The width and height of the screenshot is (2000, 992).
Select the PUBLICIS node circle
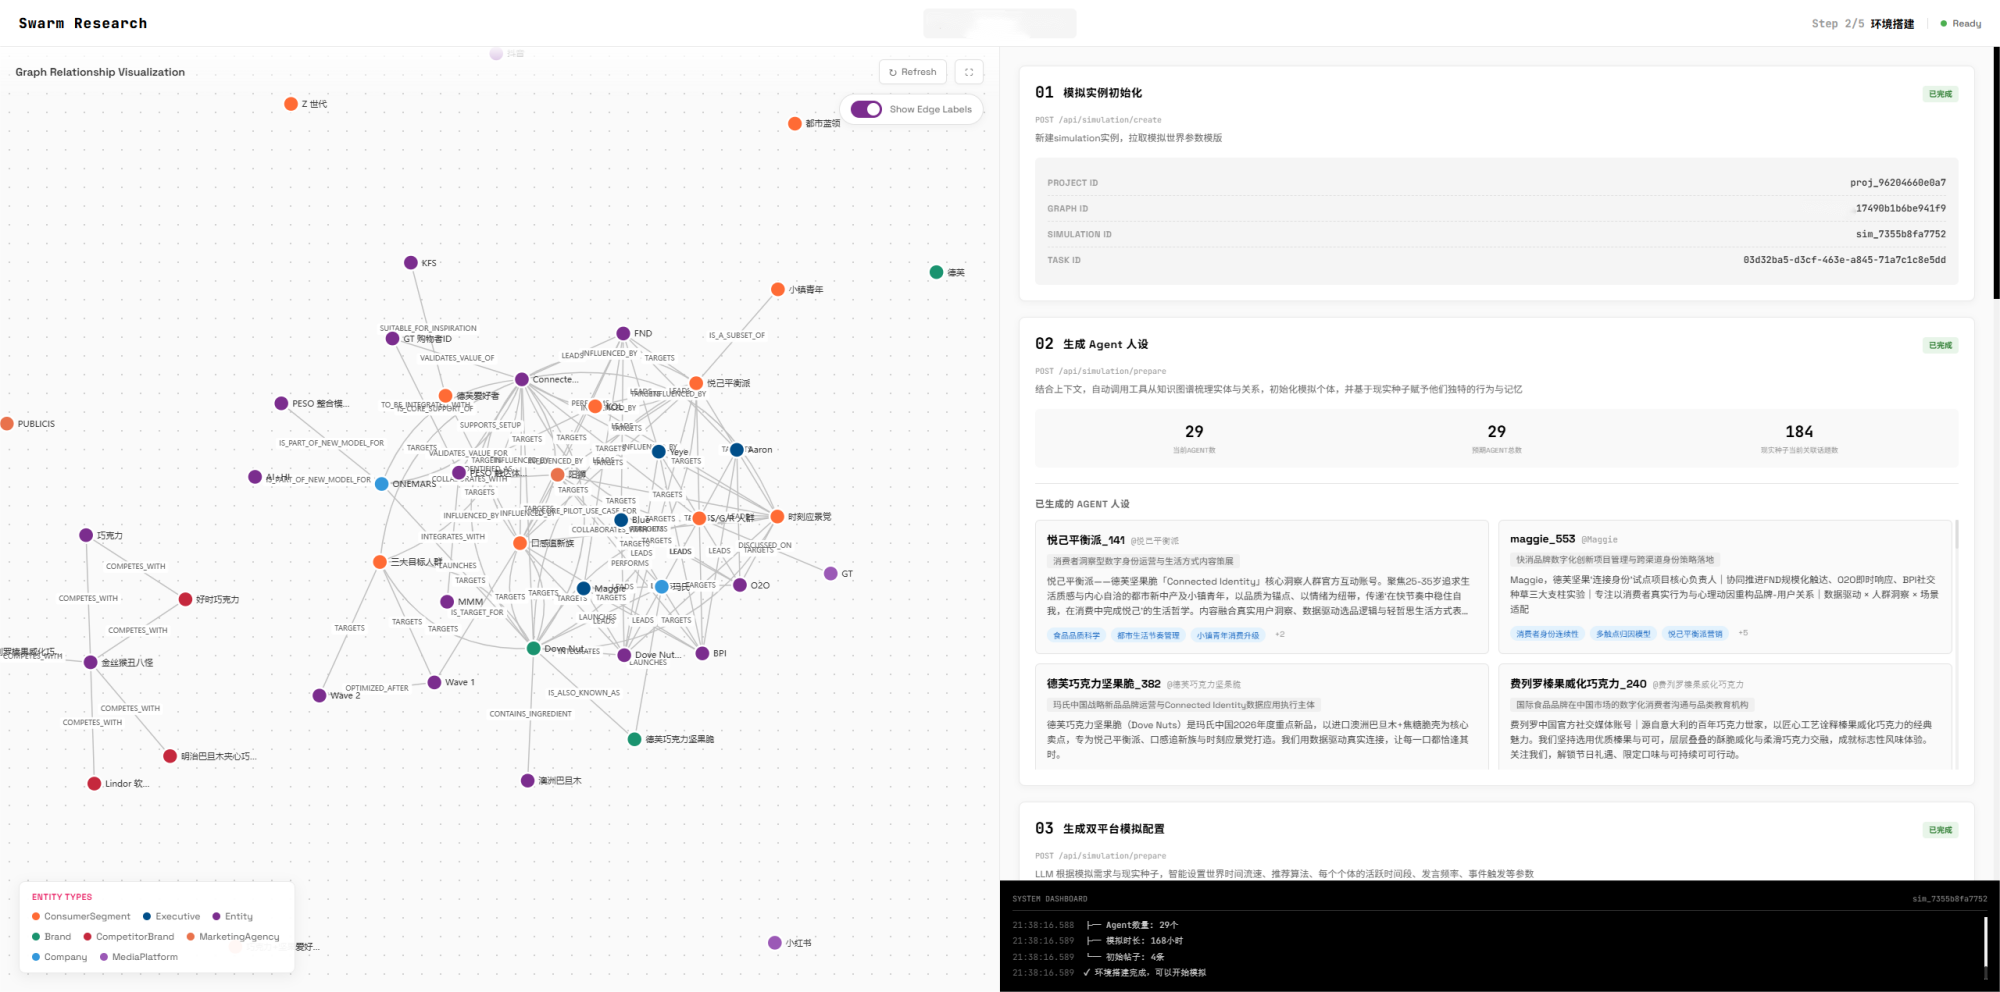point(7,424)
